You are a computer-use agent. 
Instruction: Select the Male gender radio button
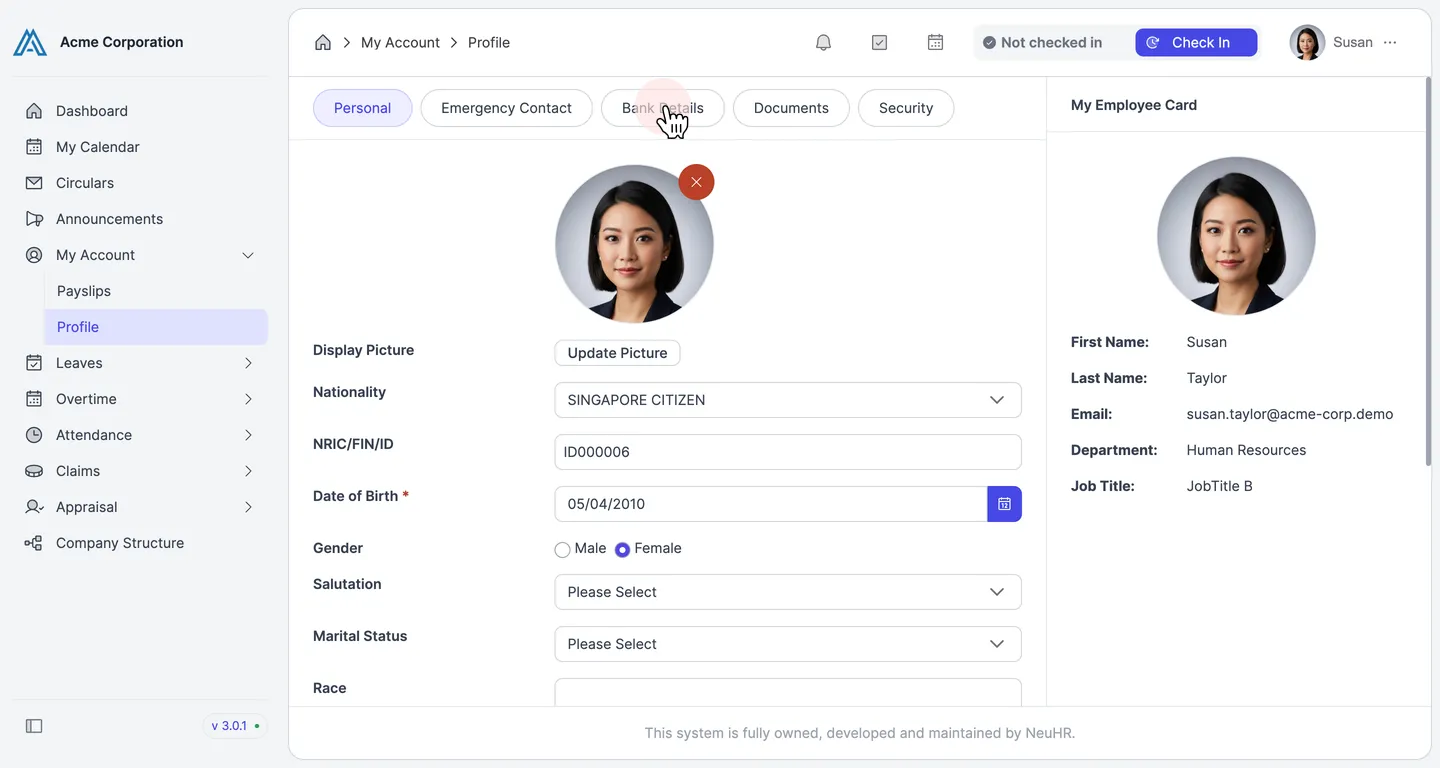[x=562, y=549]
